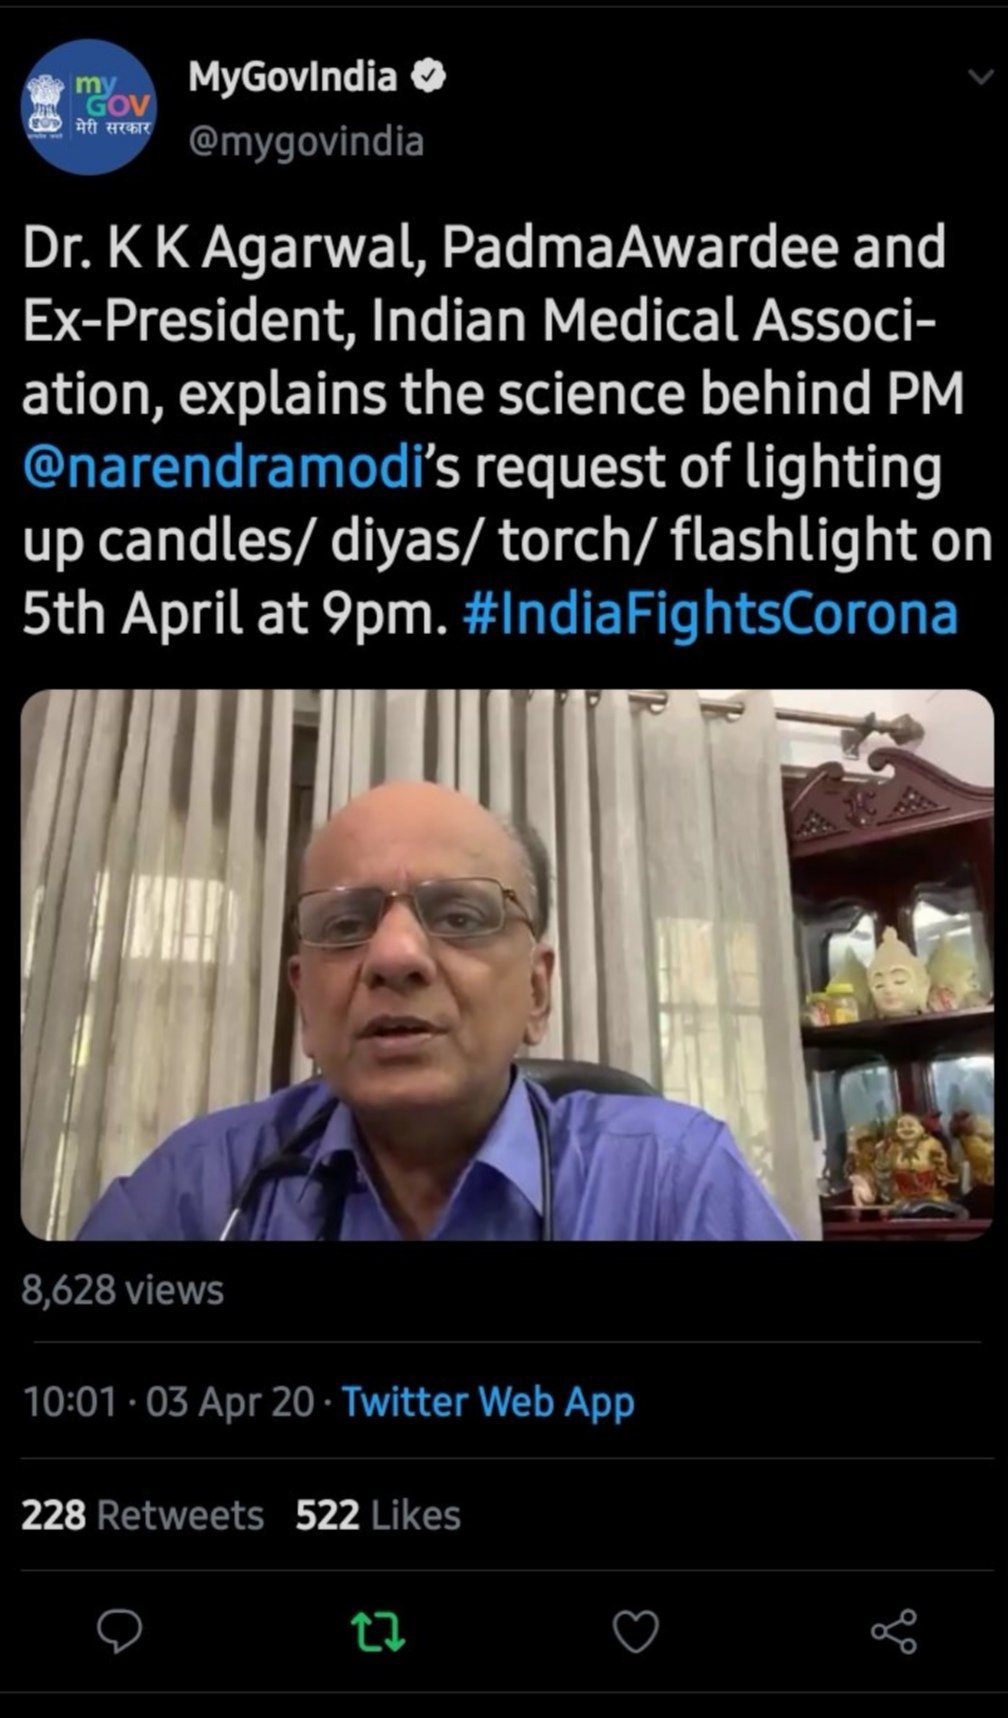Open the @narendramodi mention

pos(220,467)
